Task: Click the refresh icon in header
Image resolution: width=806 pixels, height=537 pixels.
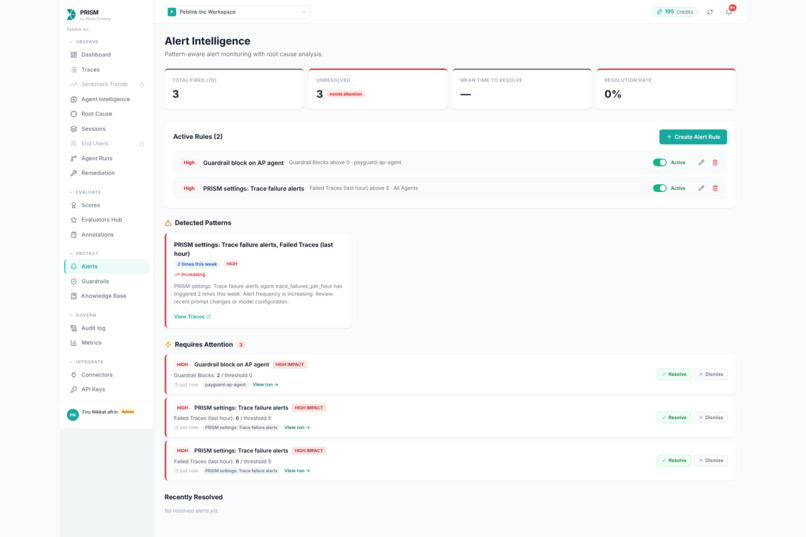Action: [710, 12]
